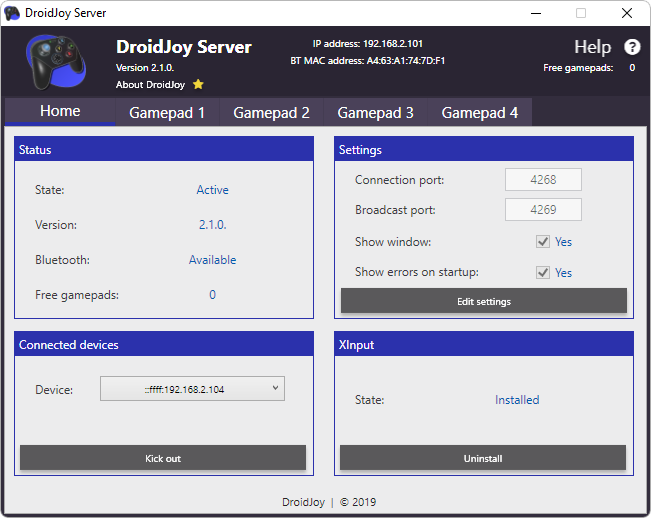Click the IP address 192.168.2.101 text

[367, 44]
